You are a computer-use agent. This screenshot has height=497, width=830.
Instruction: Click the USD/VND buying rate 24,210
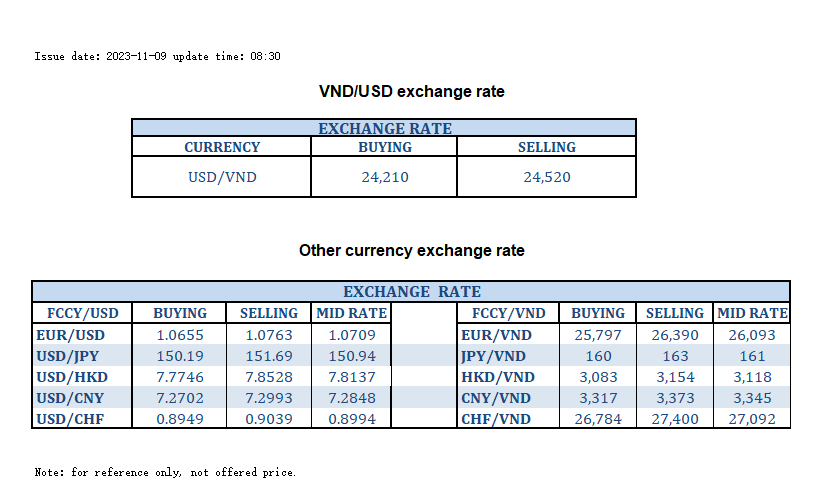pyautogui.click(x=385, y=177)
